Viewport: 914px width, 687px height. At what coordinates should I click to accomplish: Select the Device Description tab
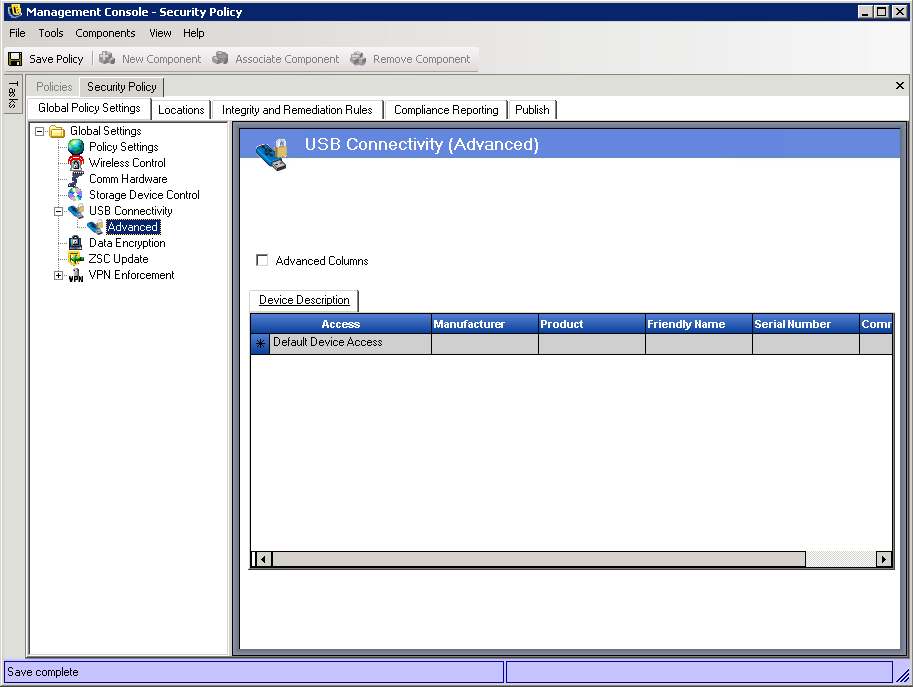[304, 300]
